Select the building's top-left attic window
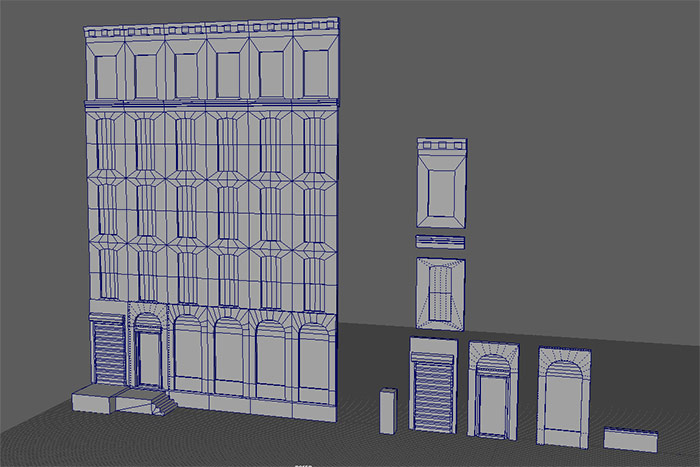This screenshot has width=700, height=467. [x=106, y=72]
